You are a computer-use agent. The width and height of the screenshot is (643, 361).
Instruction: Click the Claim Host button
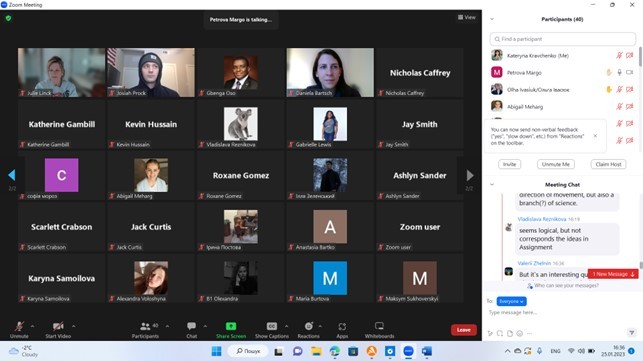coord(609,164)
